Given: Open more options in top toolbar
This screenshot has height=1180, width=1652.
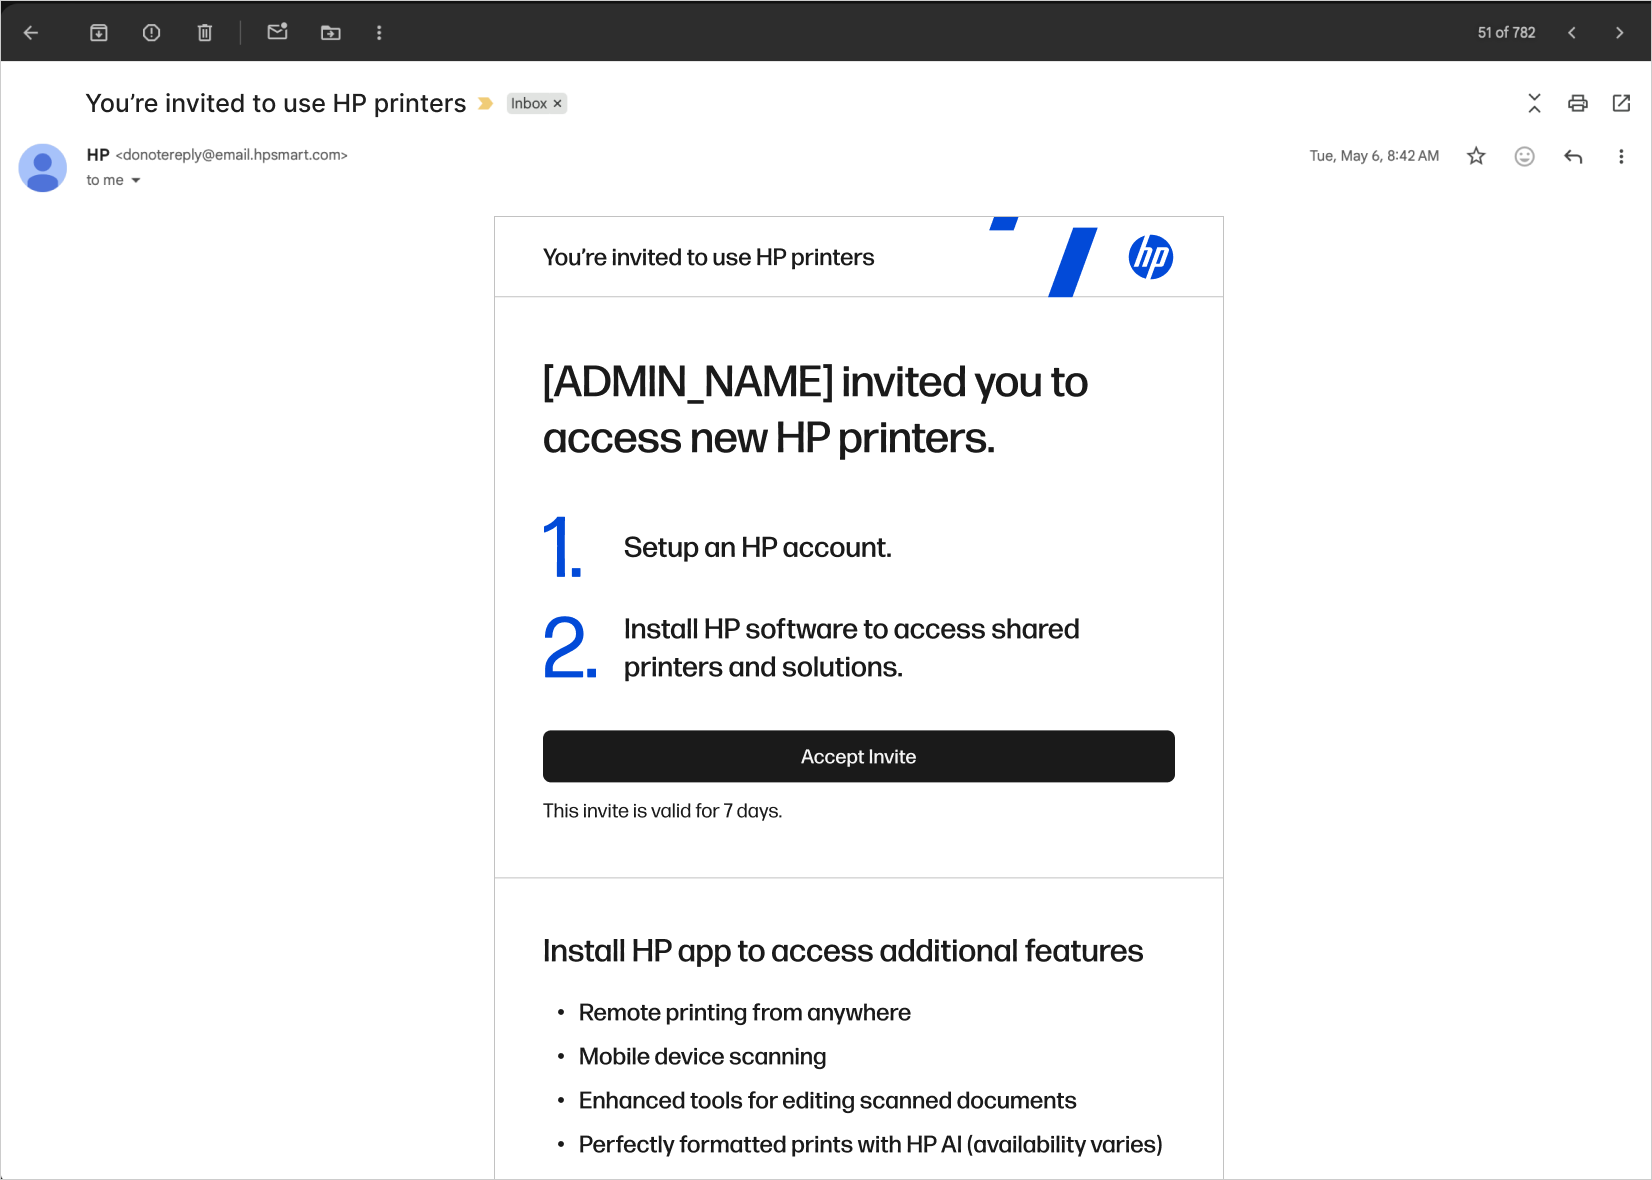Looking at the screenshot, I should [379, 33].
